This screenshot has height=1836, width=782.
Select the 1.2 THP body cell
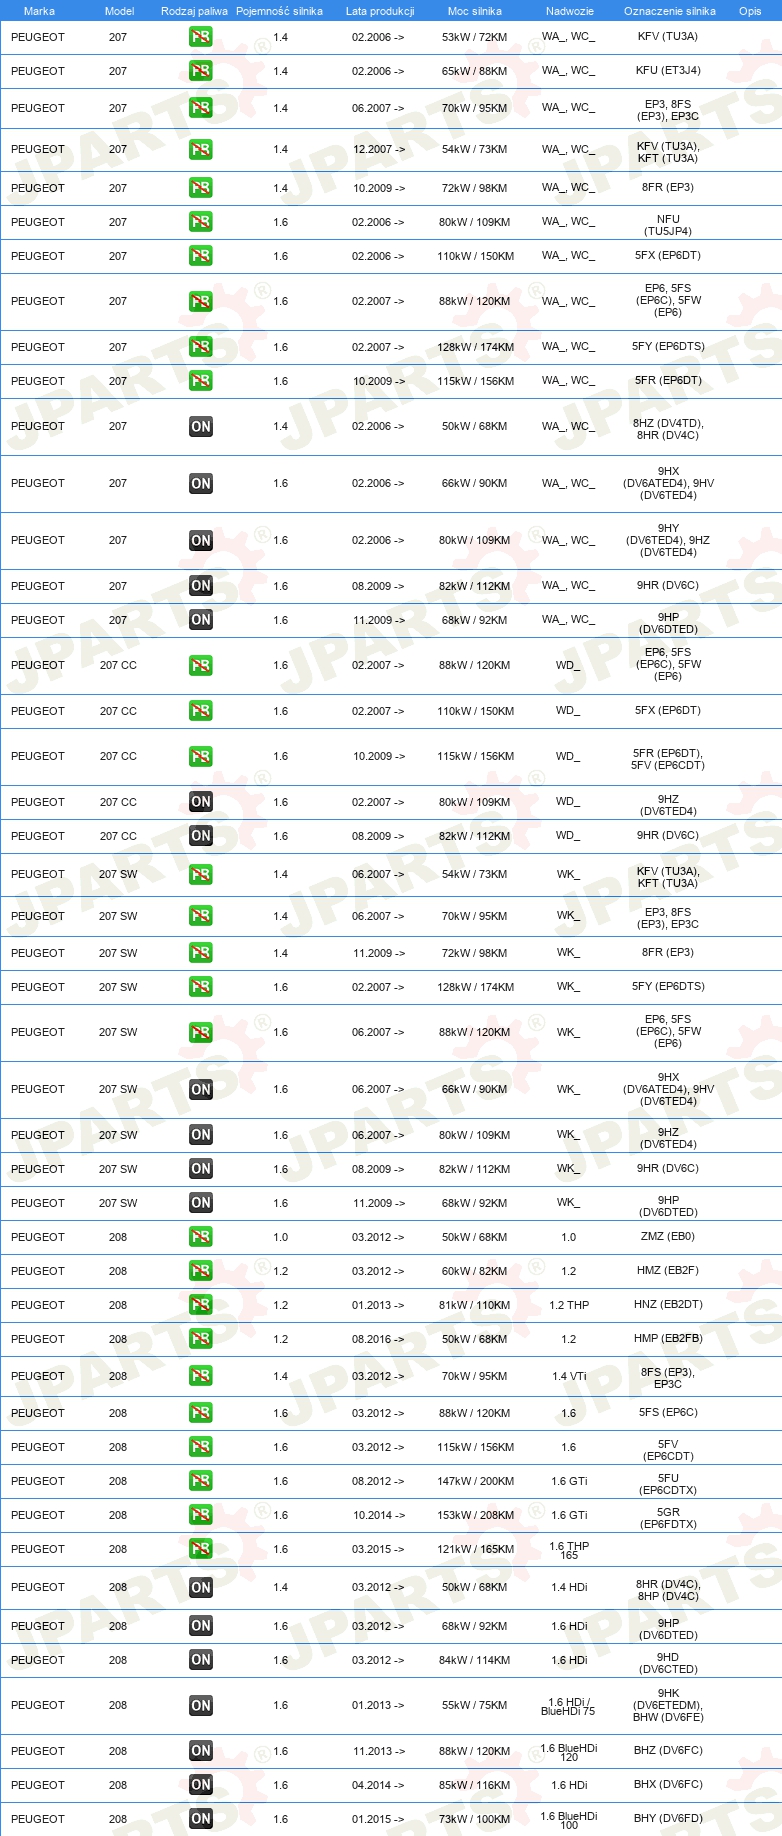(569, 1305)
